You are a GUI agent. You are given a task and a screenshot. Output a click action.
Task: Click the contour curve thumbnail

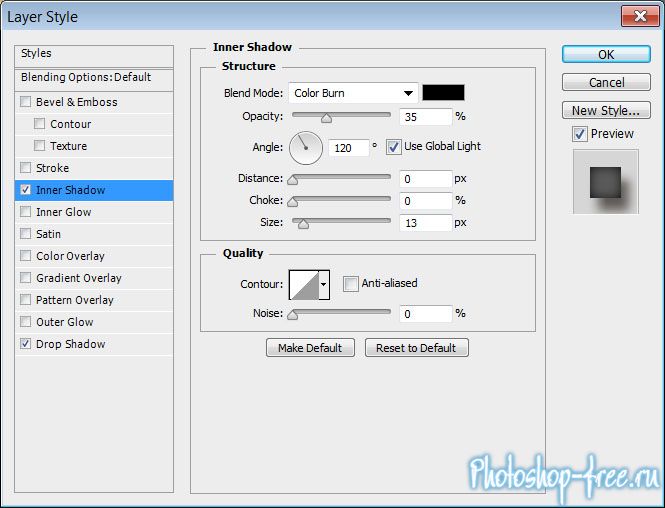click(303, 285)
